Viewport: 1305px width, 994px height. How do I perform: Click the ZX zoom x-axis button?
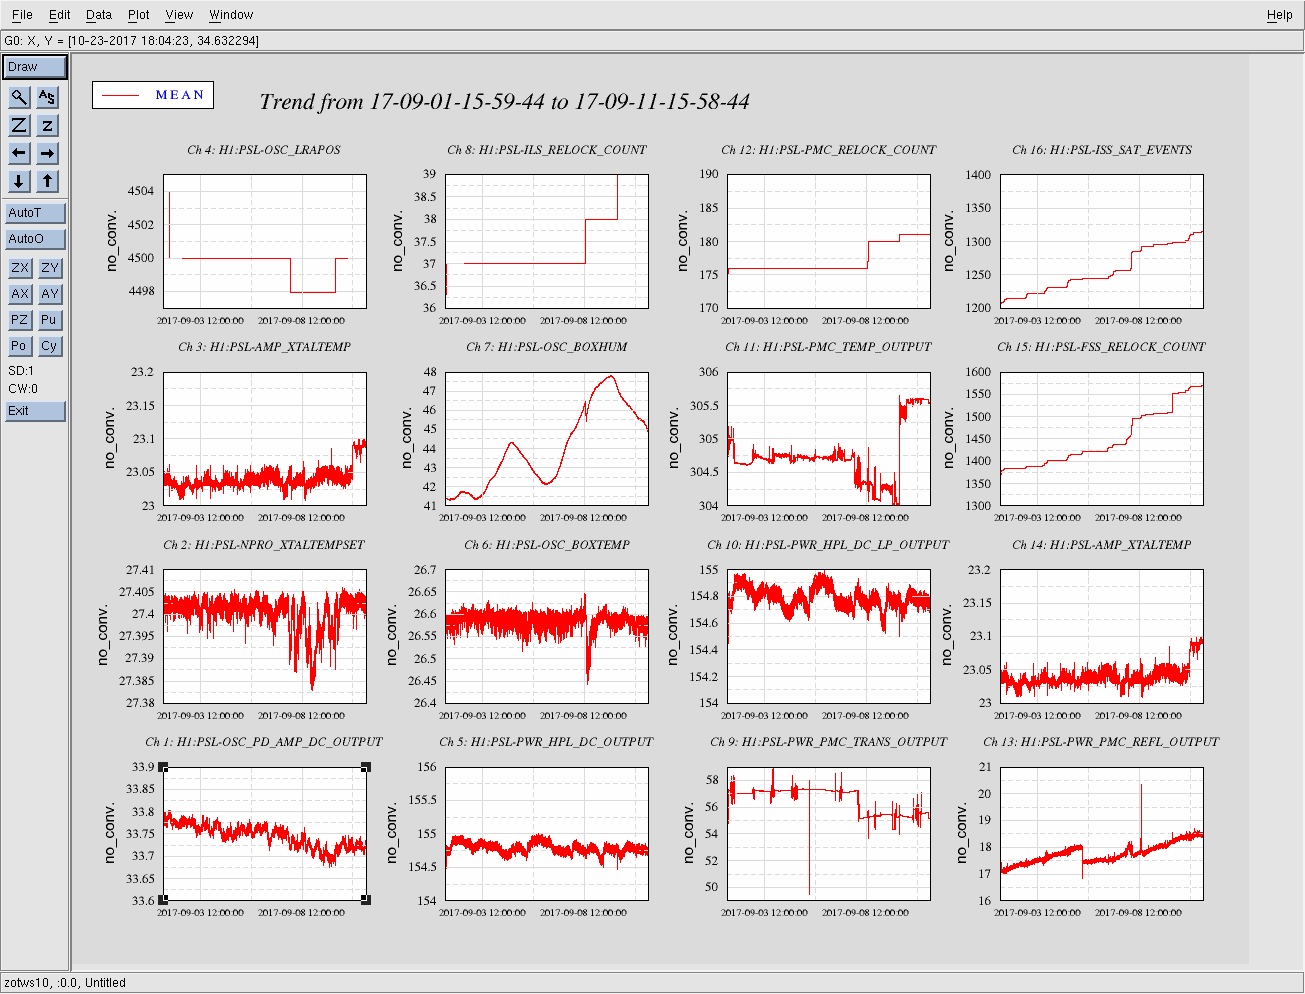pos(20,268)
